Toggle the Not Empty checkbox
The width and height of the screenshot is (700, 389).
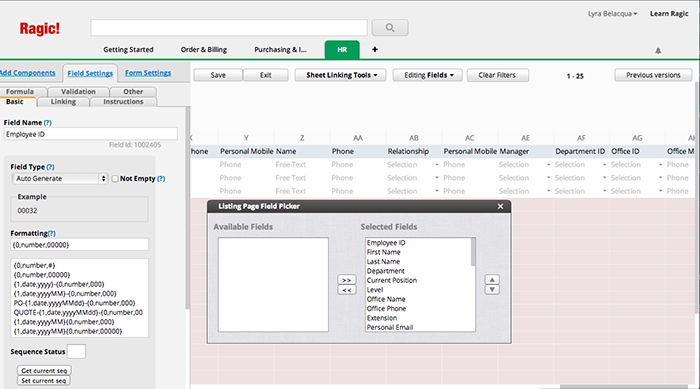pos(115,179)
